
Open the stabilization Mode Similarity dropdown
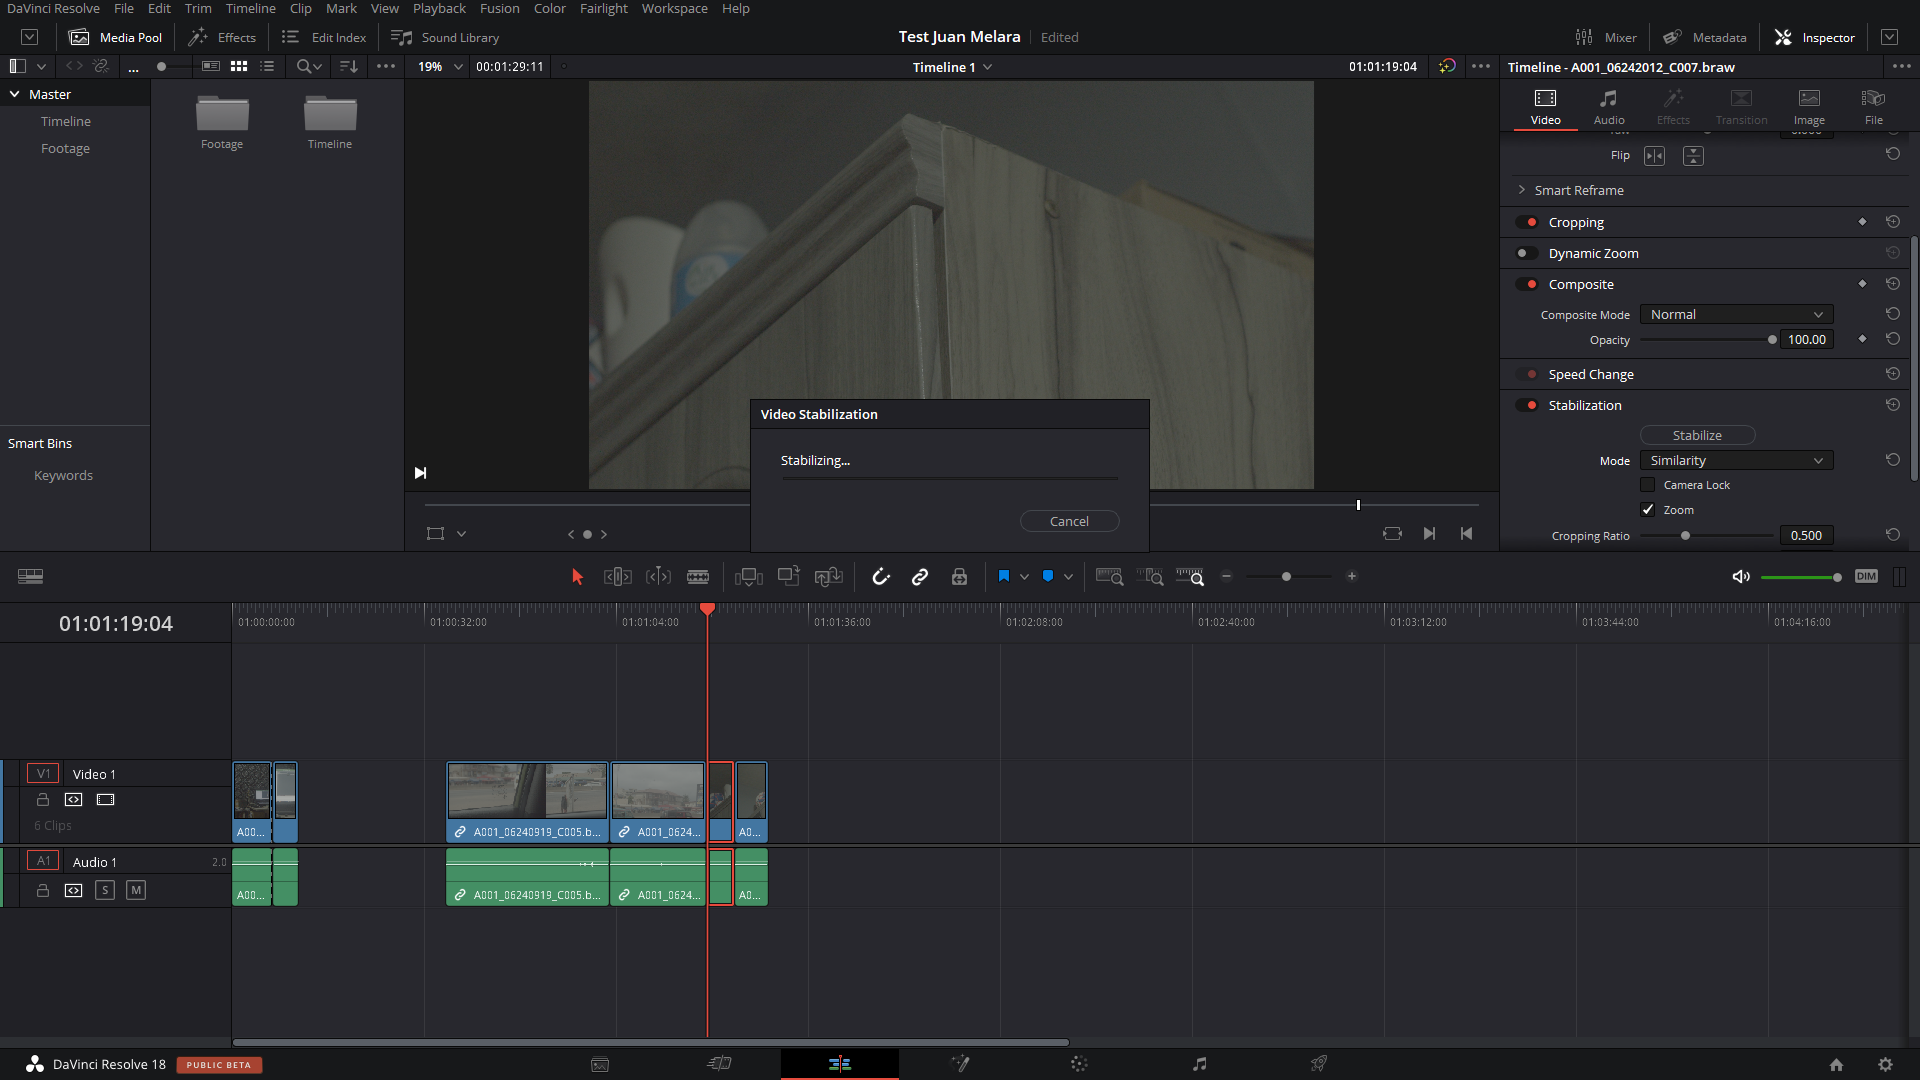tap(1737, 460)
